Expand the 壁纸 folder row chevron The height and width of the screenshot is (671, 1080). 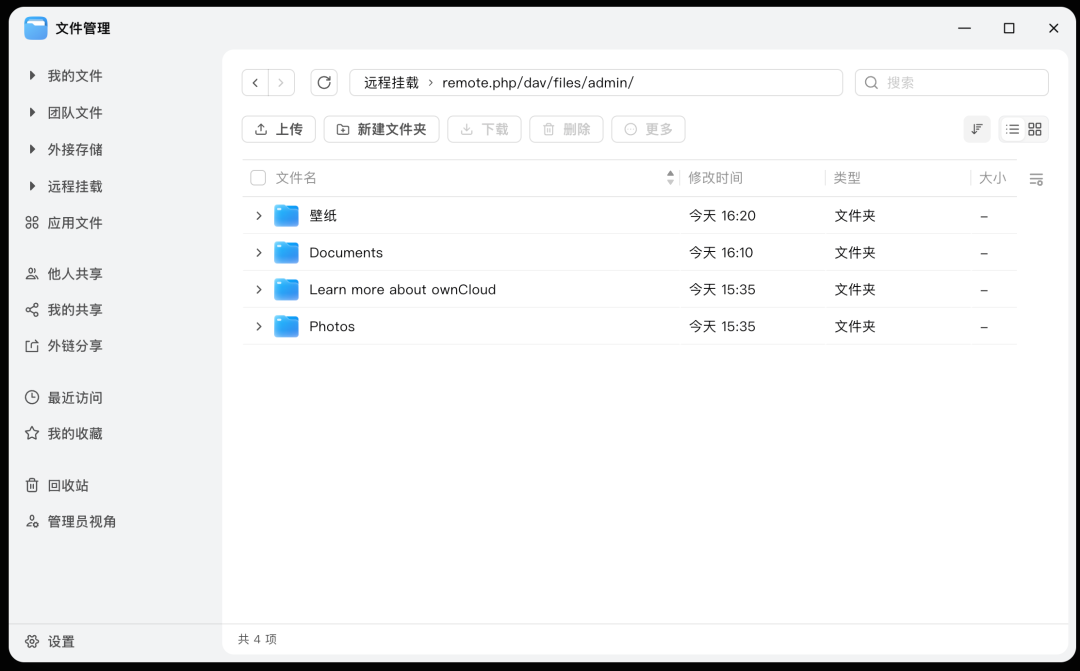[x=259, y=216]
